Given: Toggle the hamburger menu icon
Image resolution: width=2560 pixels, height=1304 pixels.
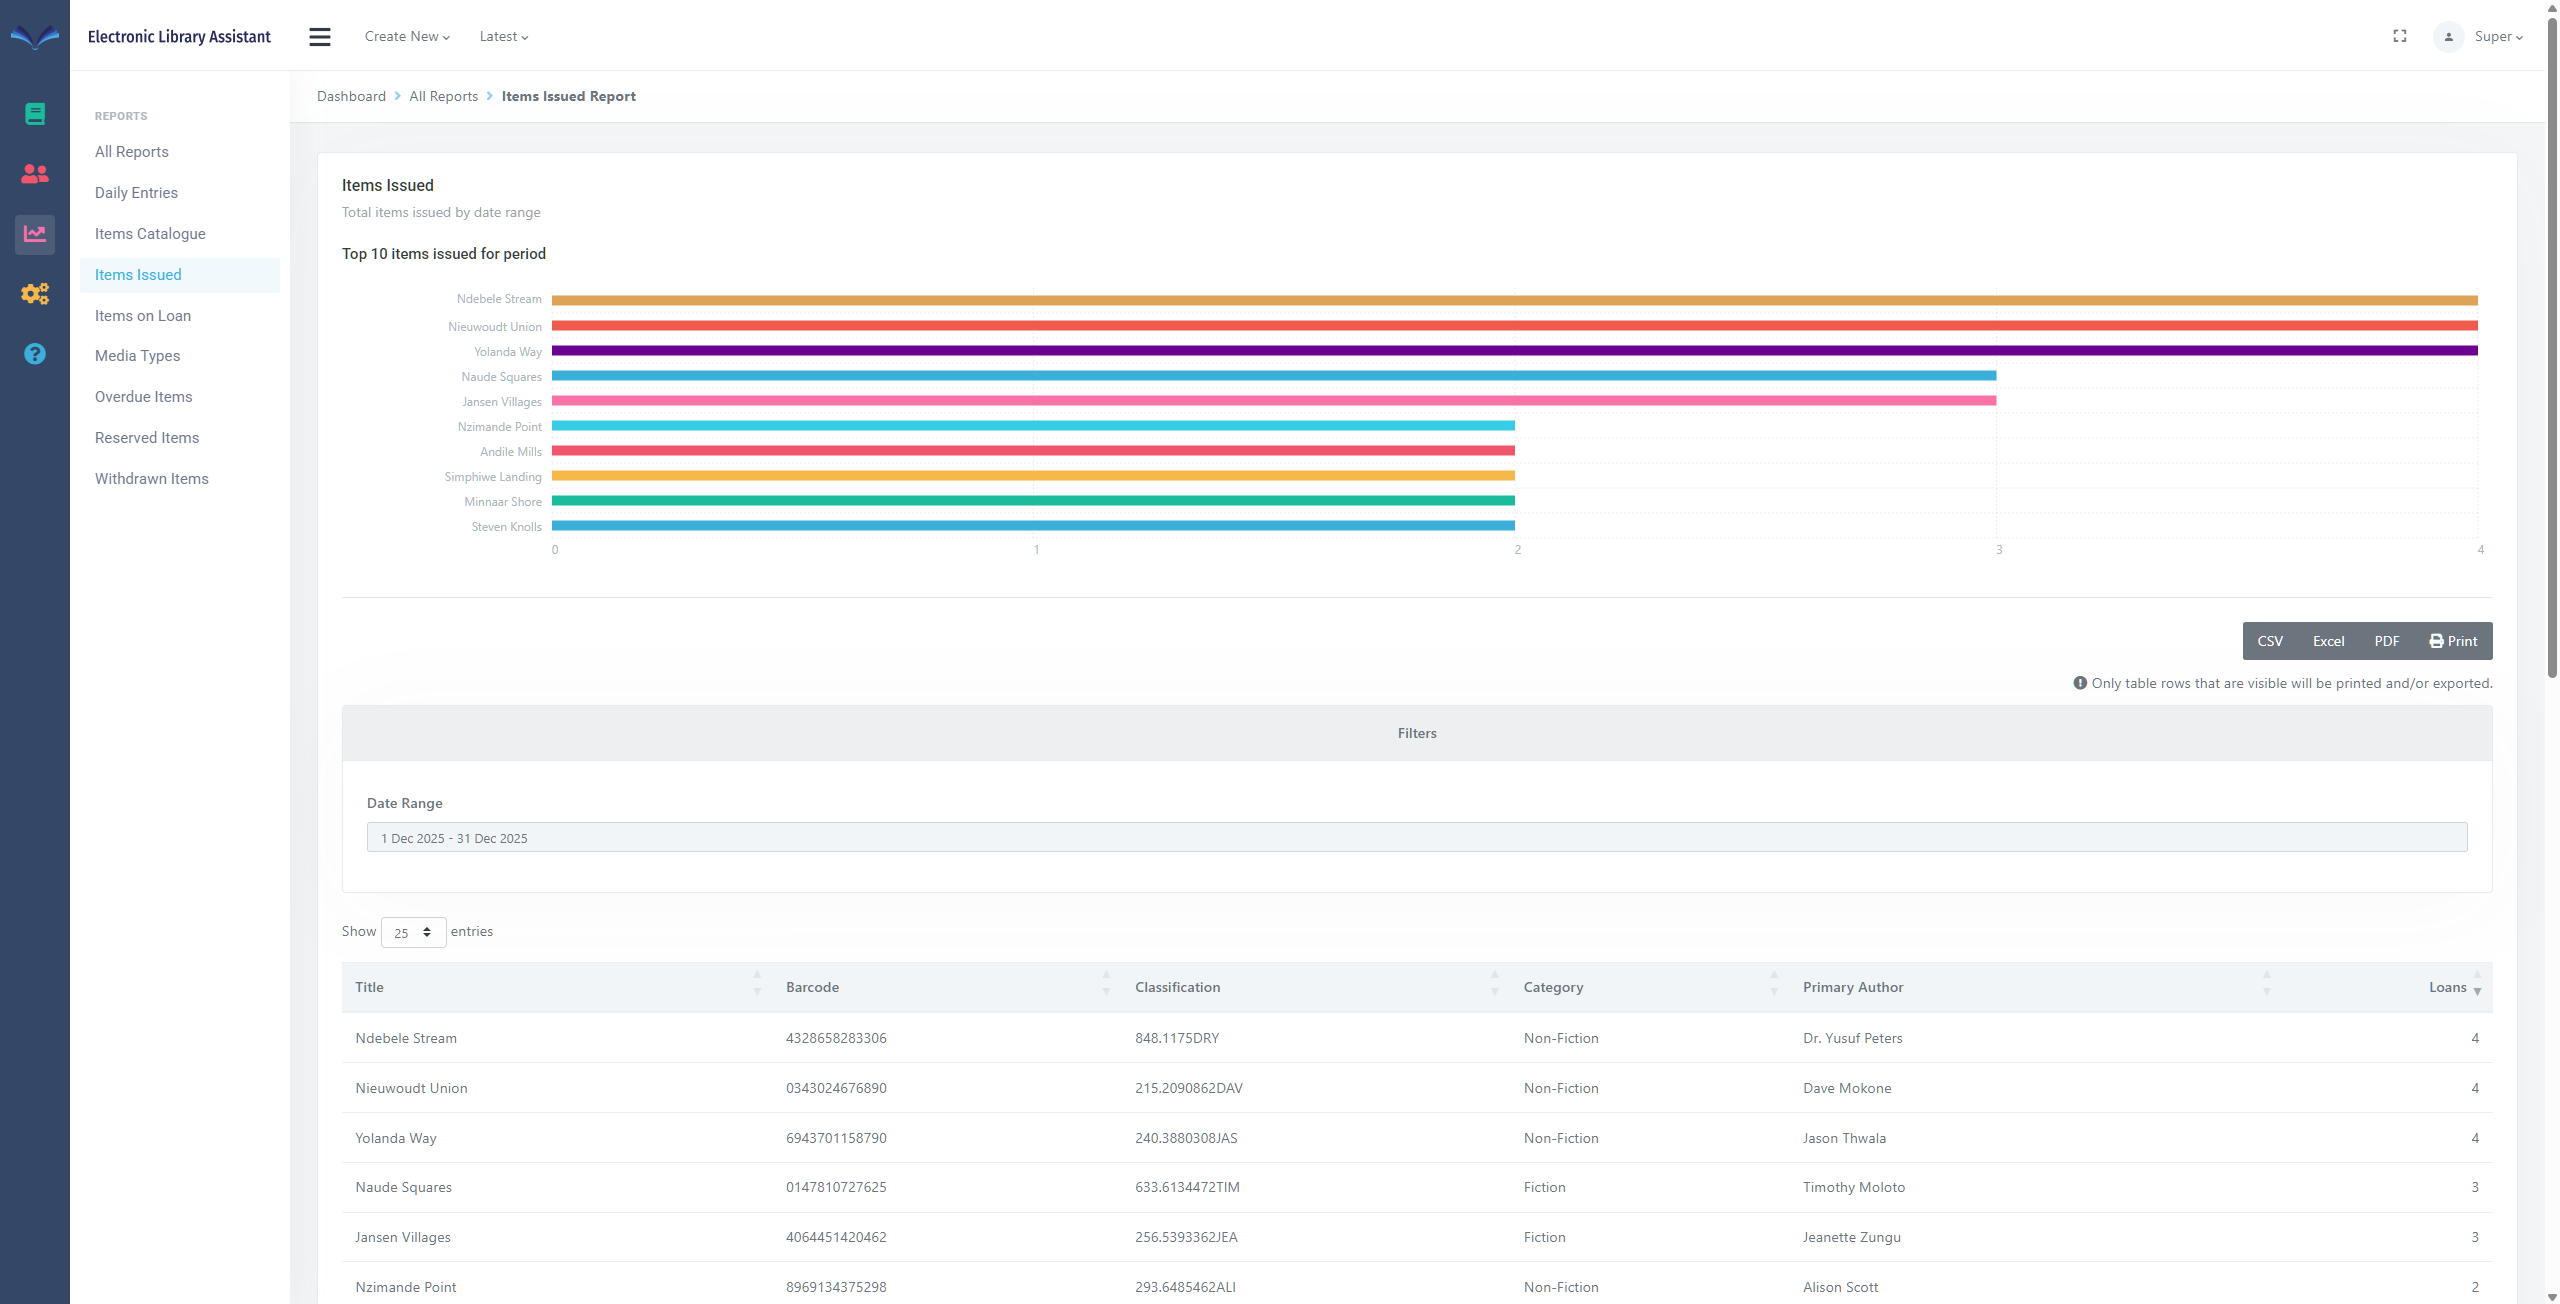Looking at the screenshot, I should (x=320, y=37).
